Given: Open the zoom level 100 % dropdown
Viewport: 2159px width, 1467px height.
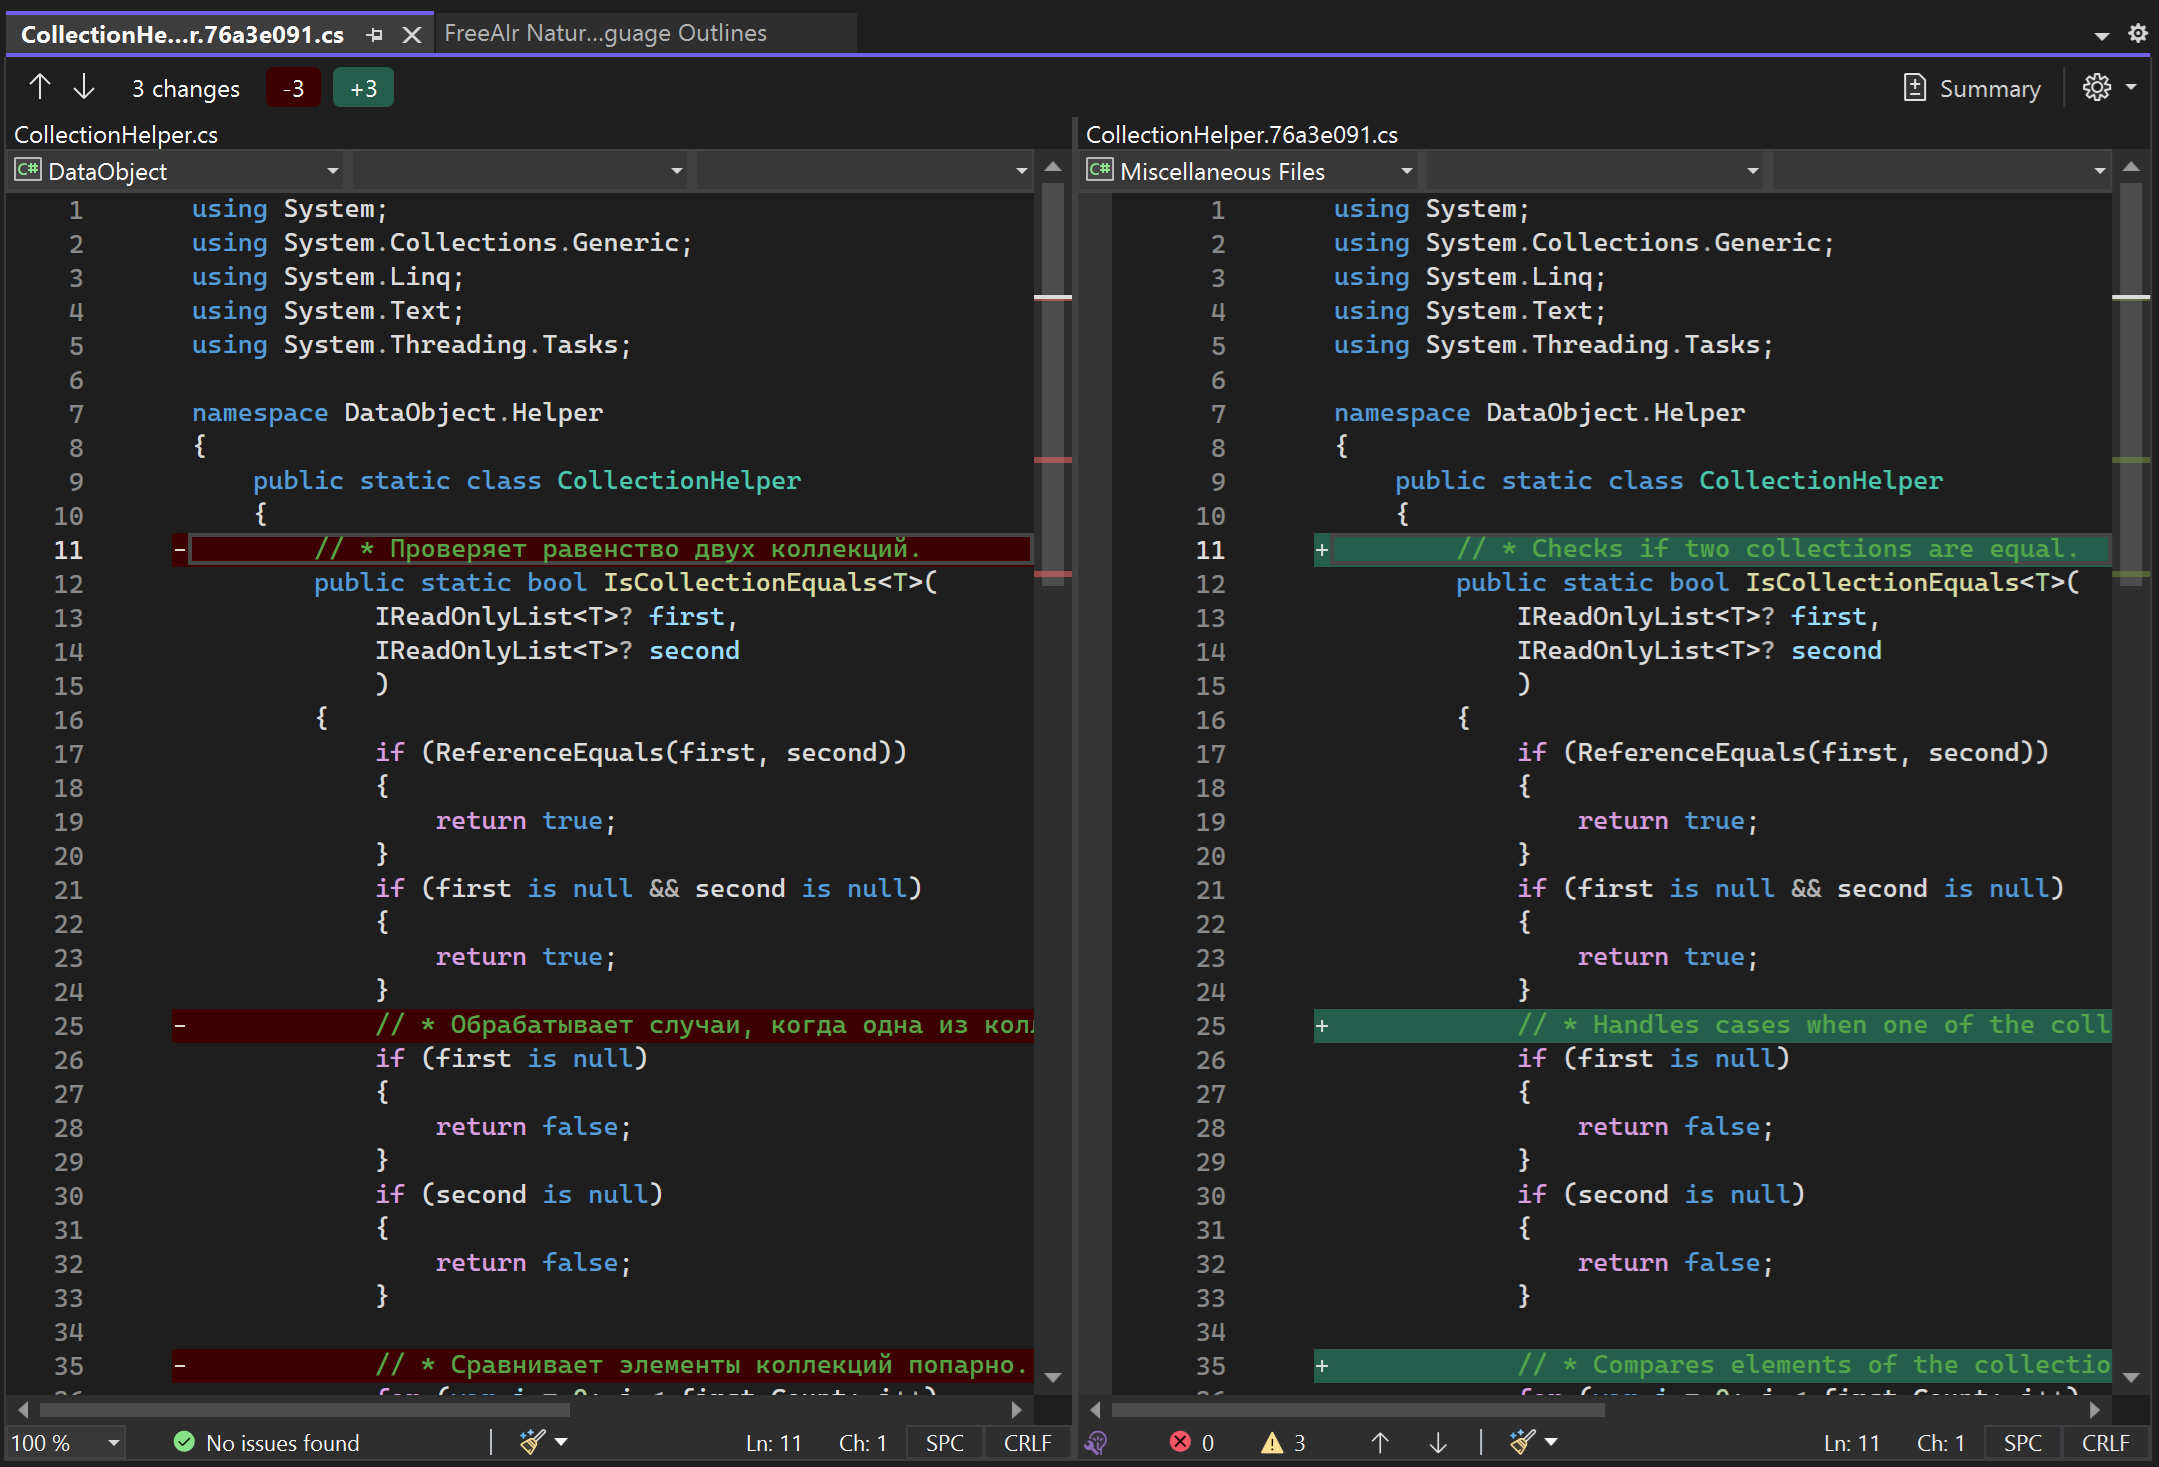Looking at the screenshot, I should coord(113,1443).
